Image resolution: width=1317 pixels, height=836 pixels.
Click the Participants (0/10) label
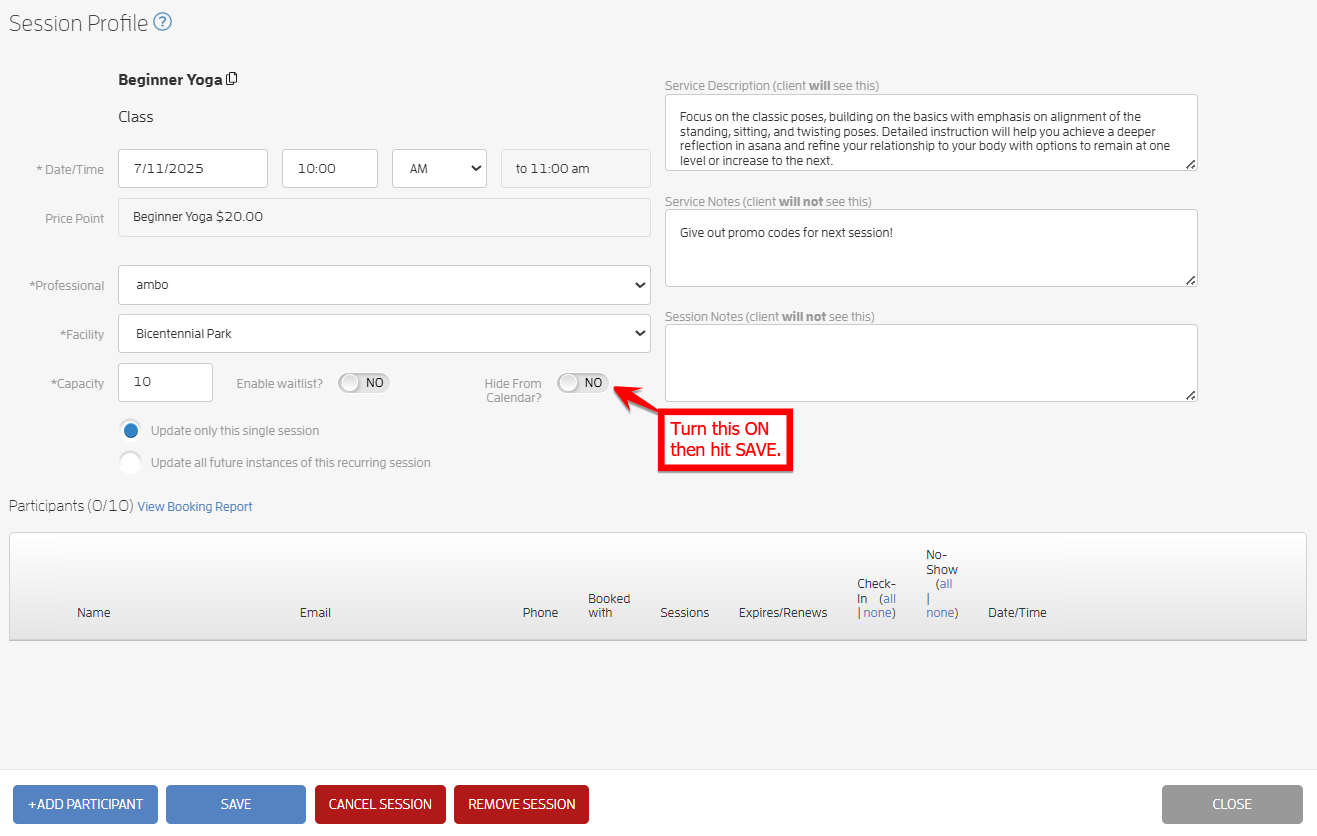coord(71,506)
